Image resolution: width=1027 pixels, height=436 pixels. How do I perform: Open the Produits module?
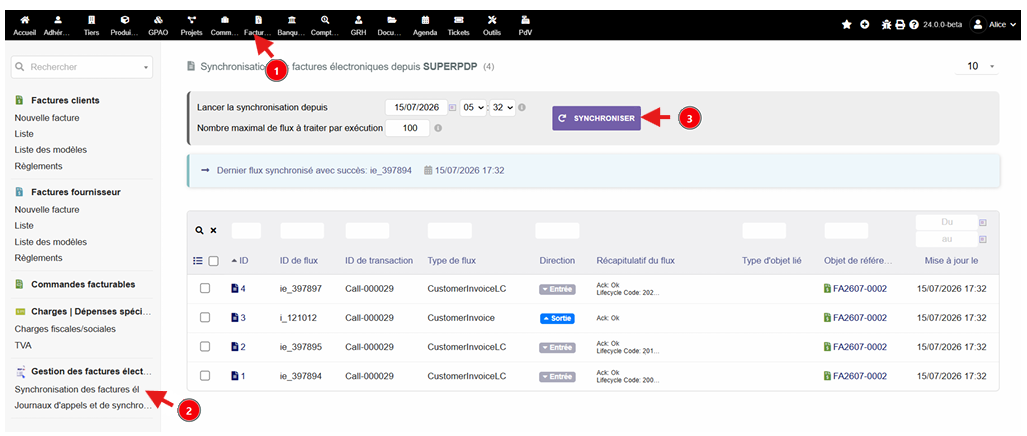click(x=124, y=26)
